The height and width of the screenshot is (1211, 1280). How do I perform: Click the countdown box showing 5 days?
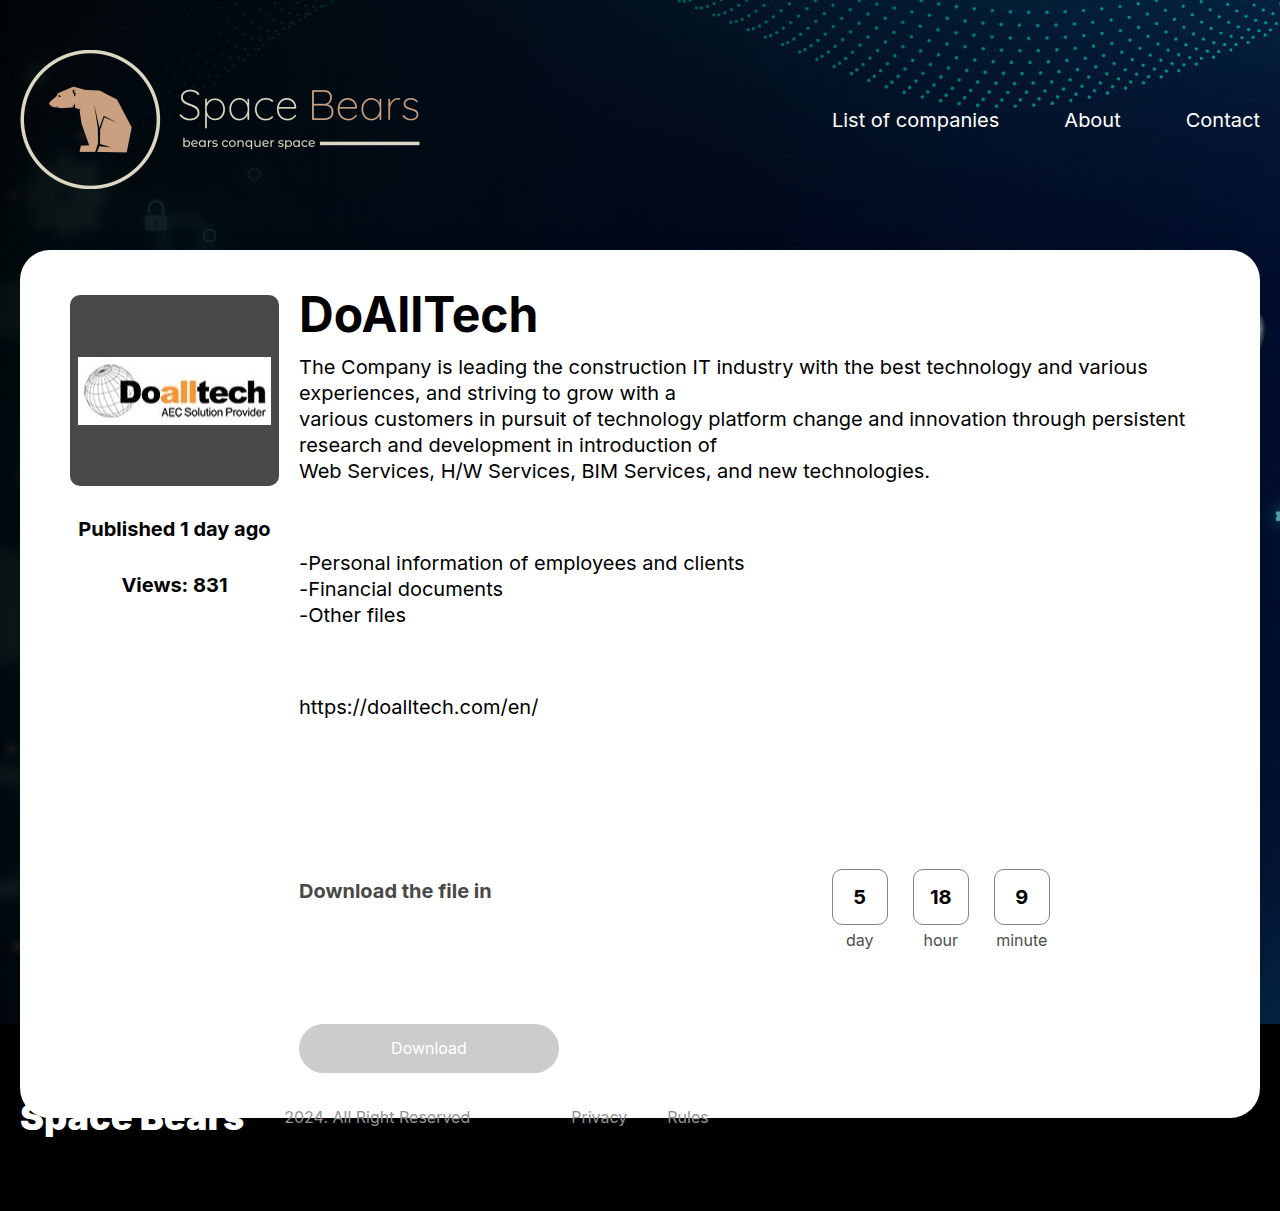(860, 897)
